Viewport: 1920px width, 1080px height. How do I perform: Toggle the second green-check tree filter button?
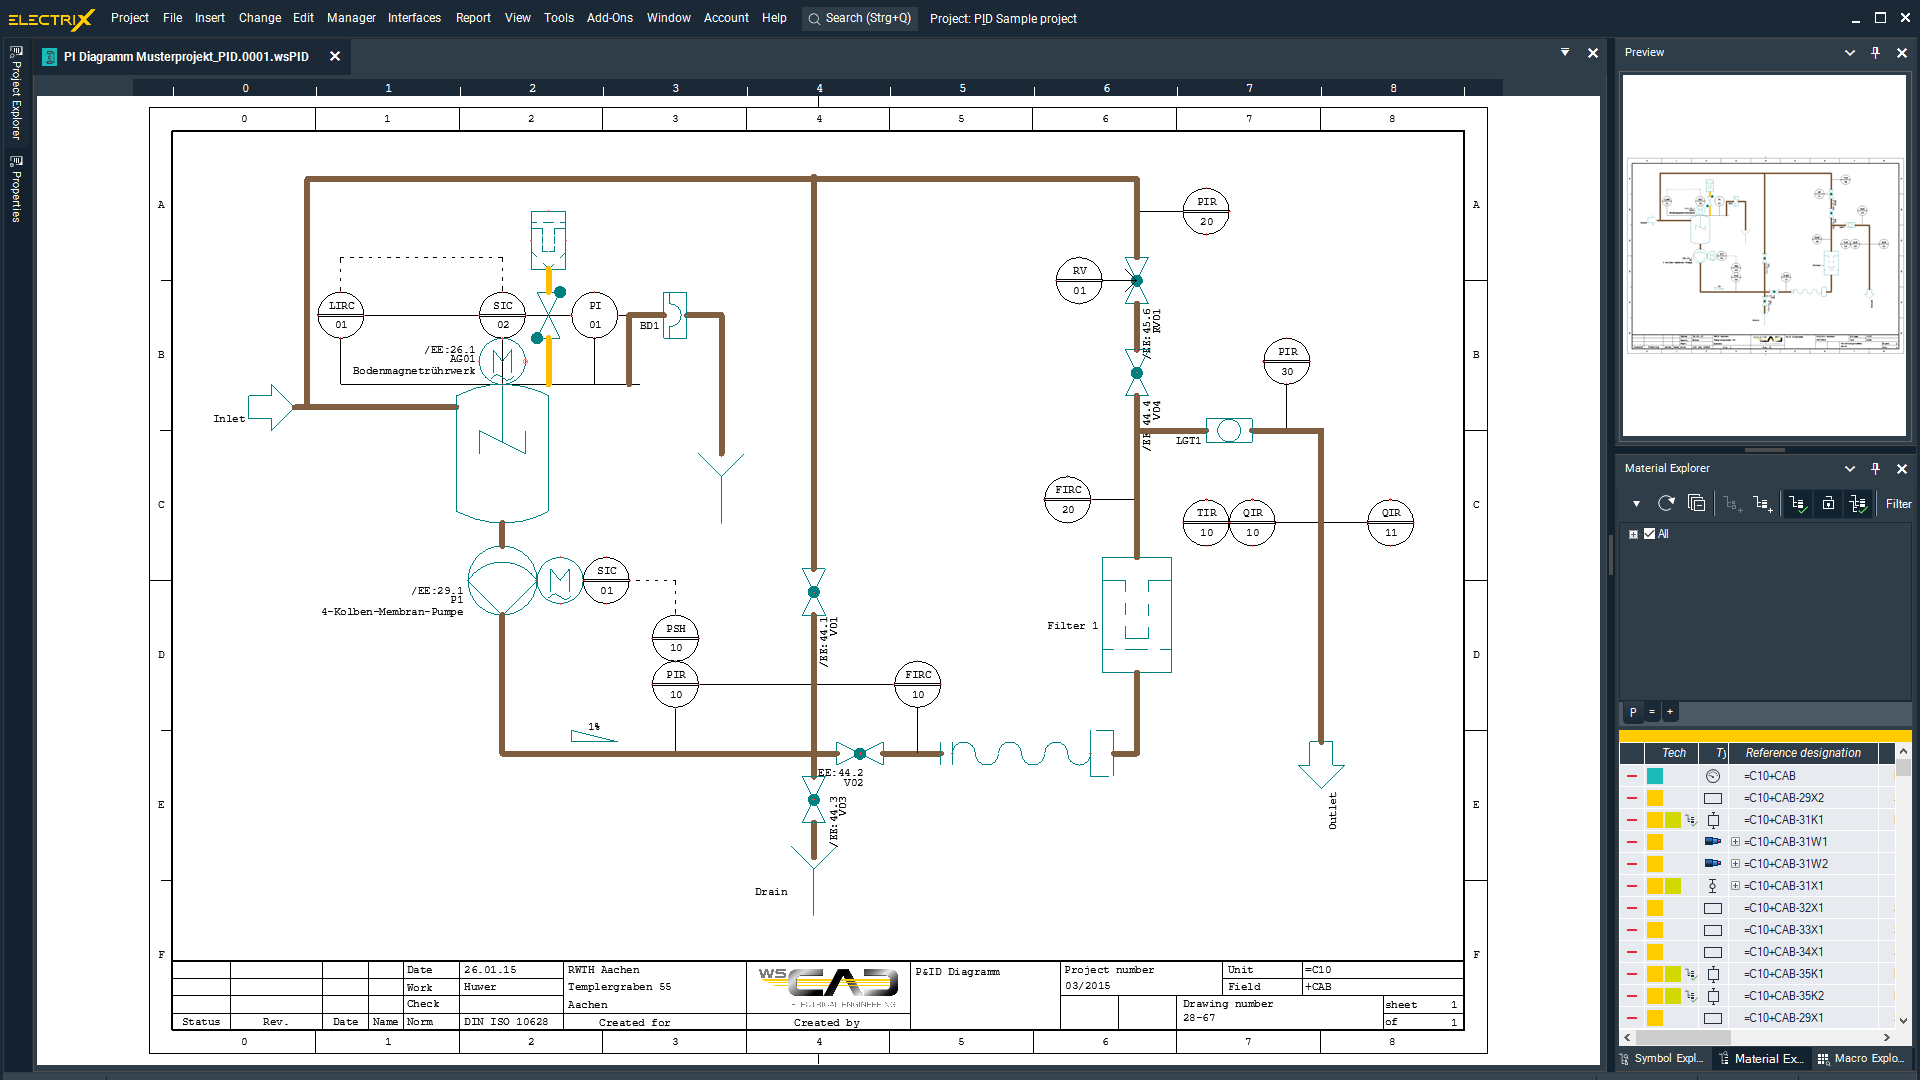point(1858,504)
